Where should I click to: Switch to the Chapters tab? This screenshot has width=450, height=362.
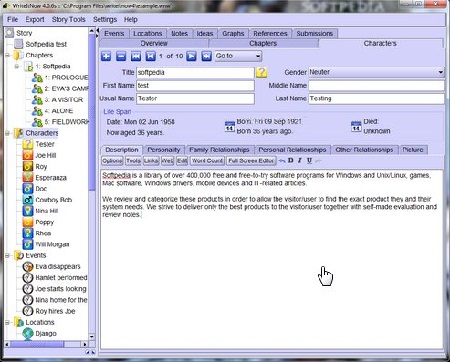[263, 43]
